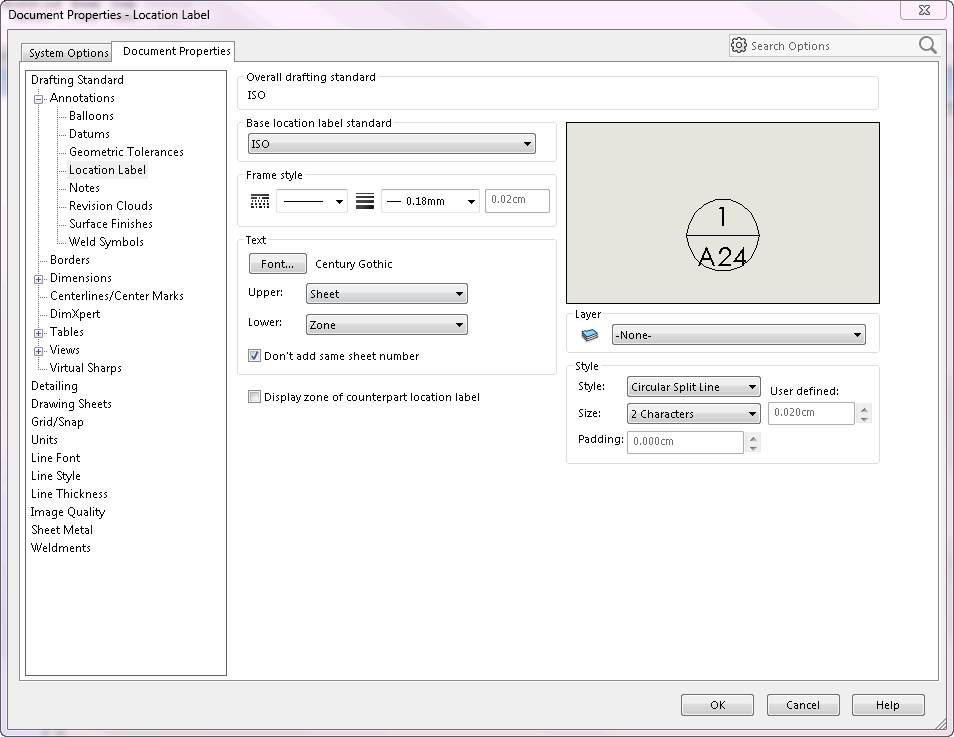The height and width of the screenshot is (737, 954).
Task: Switch to System Options tab
Action: [68, 53]
